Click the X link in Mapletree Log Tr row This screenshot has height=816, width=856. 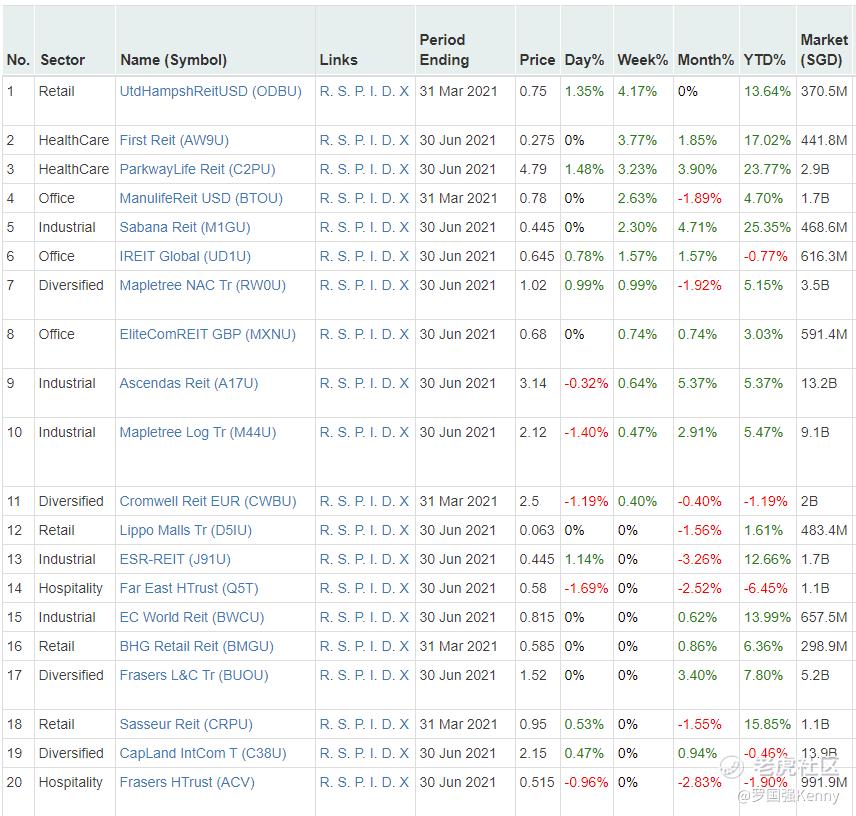(x=403, y=432)
